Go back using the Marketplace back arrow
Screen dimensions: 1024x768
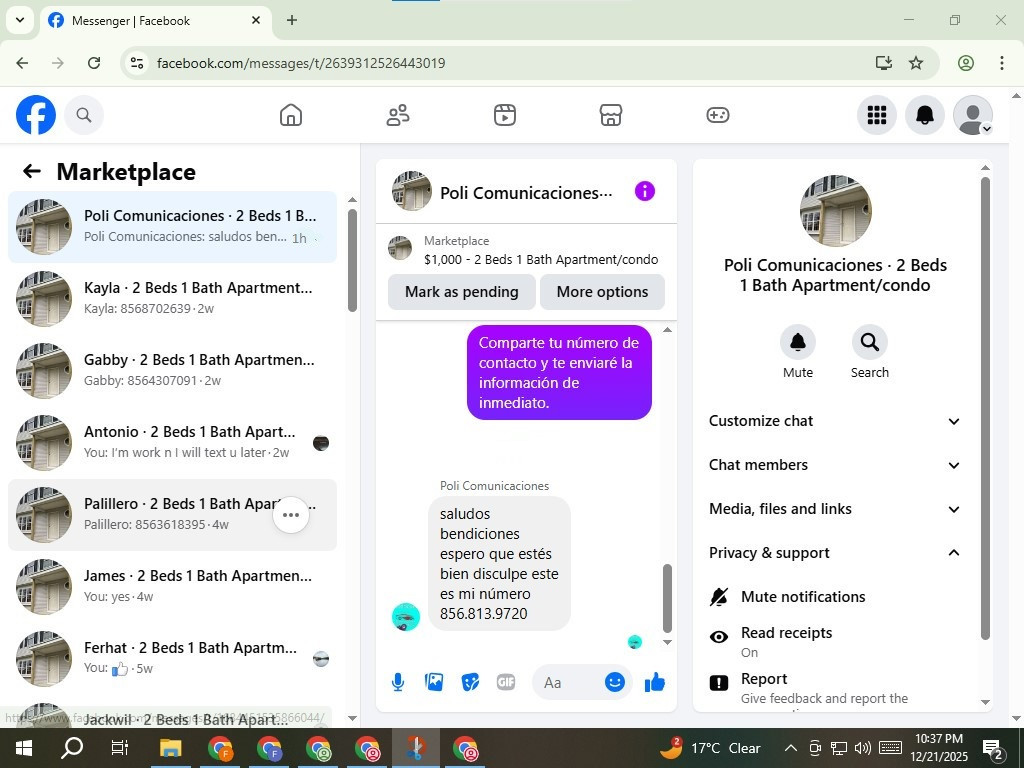pos(31,171)
